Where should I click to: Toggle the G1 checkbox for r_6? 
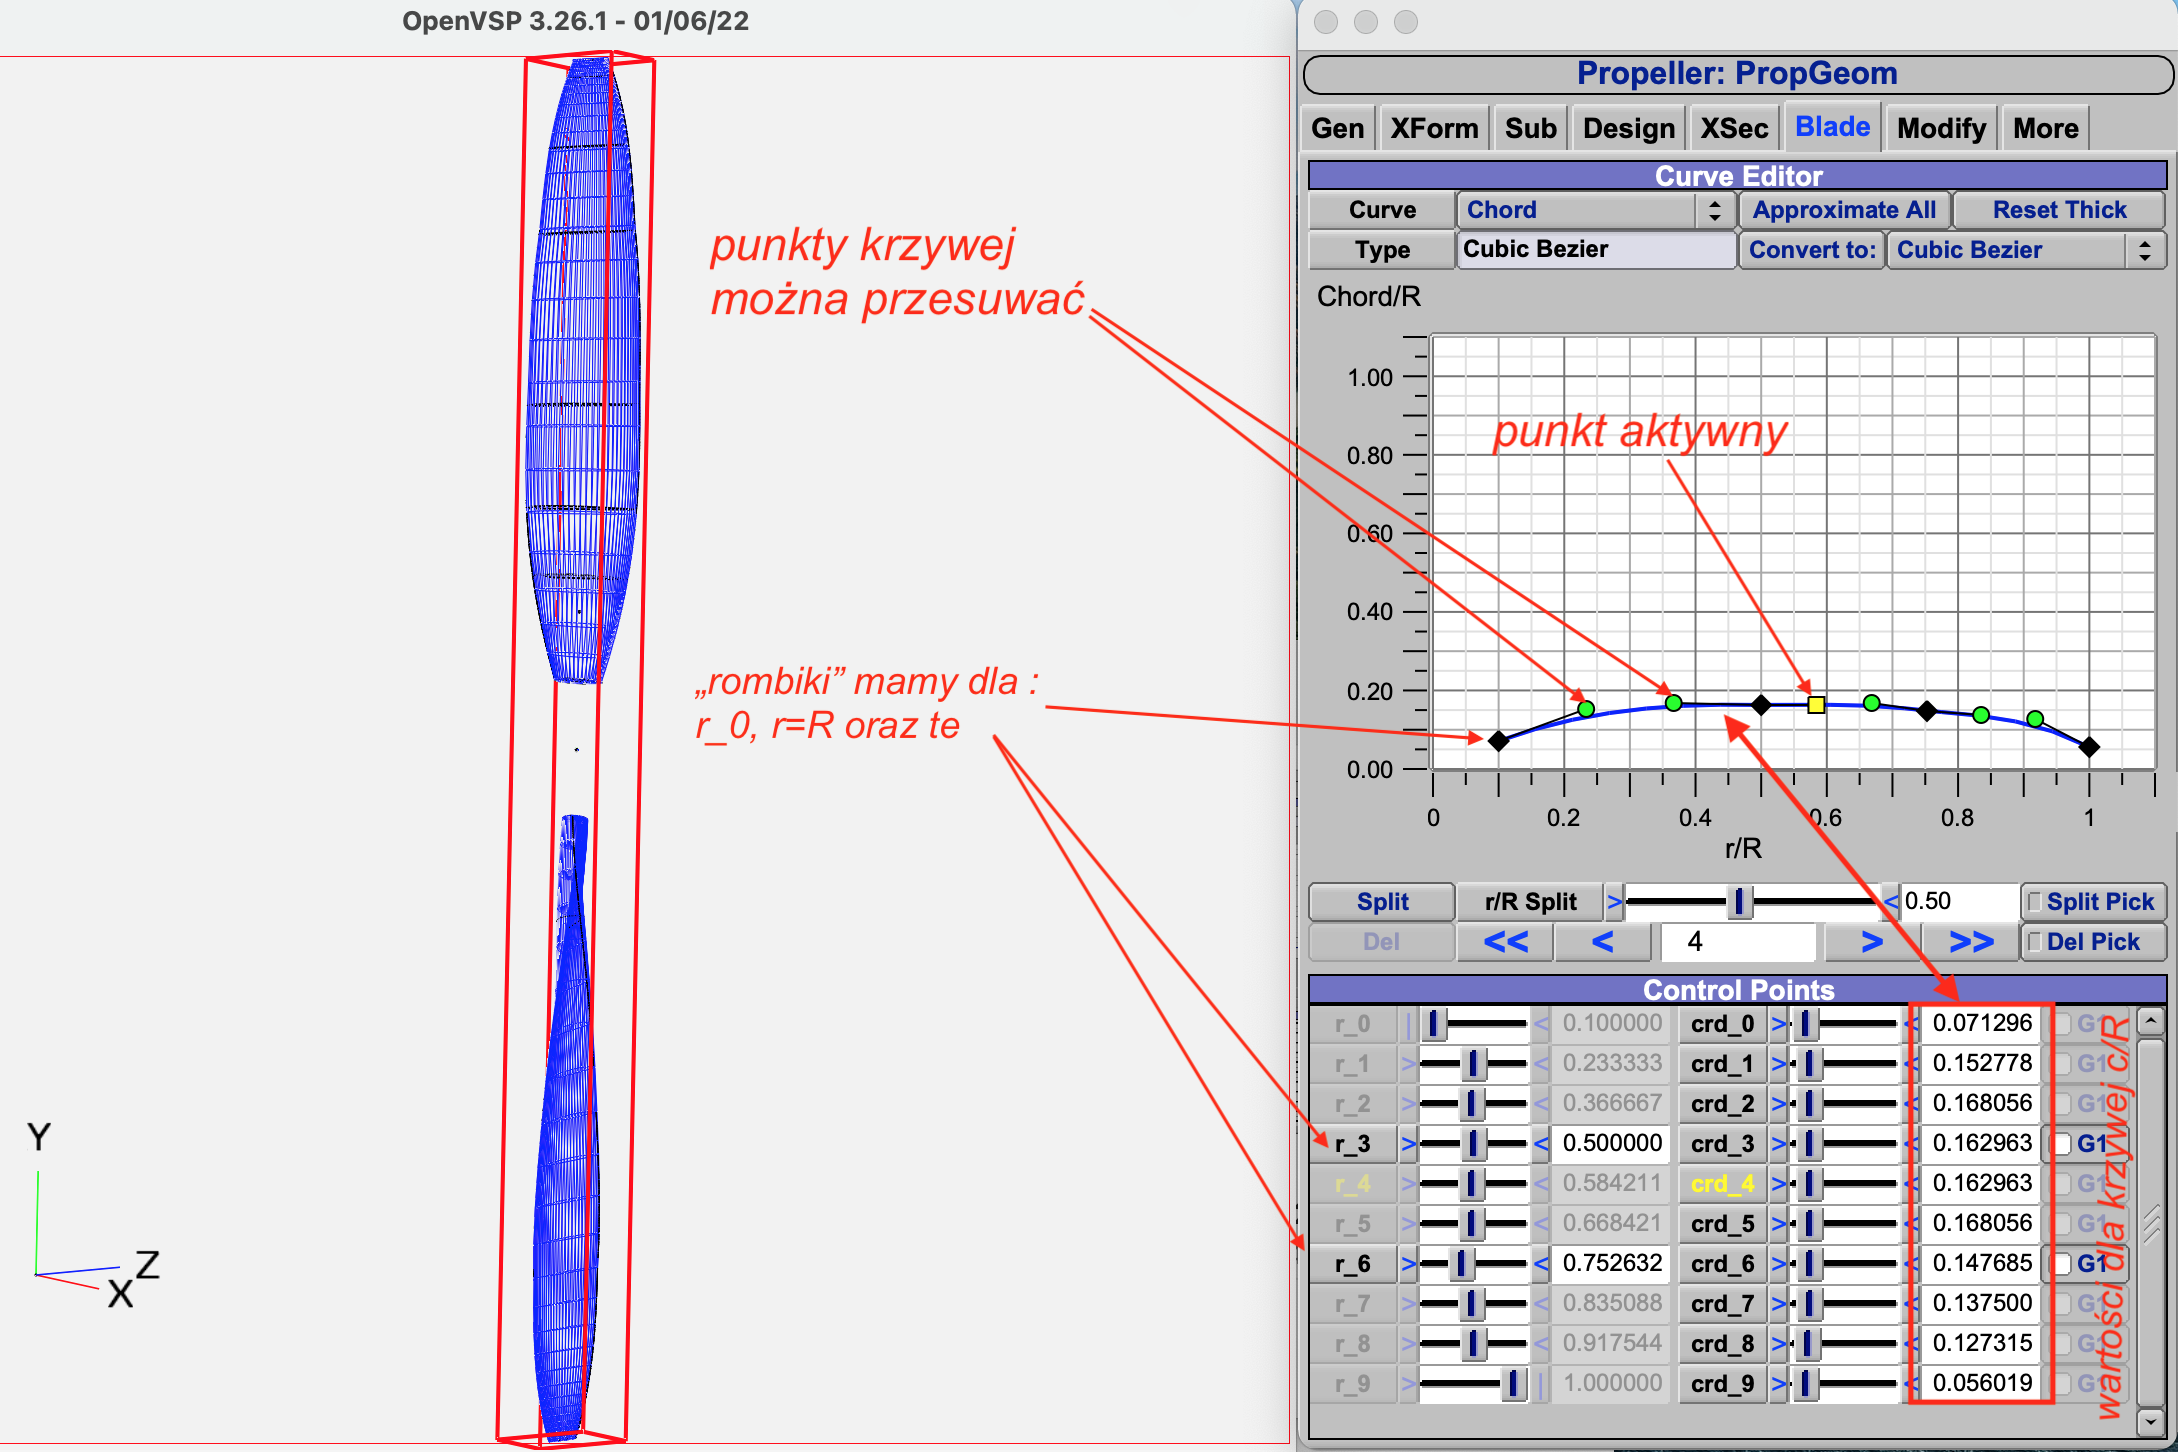(x=2062, y=1264)
